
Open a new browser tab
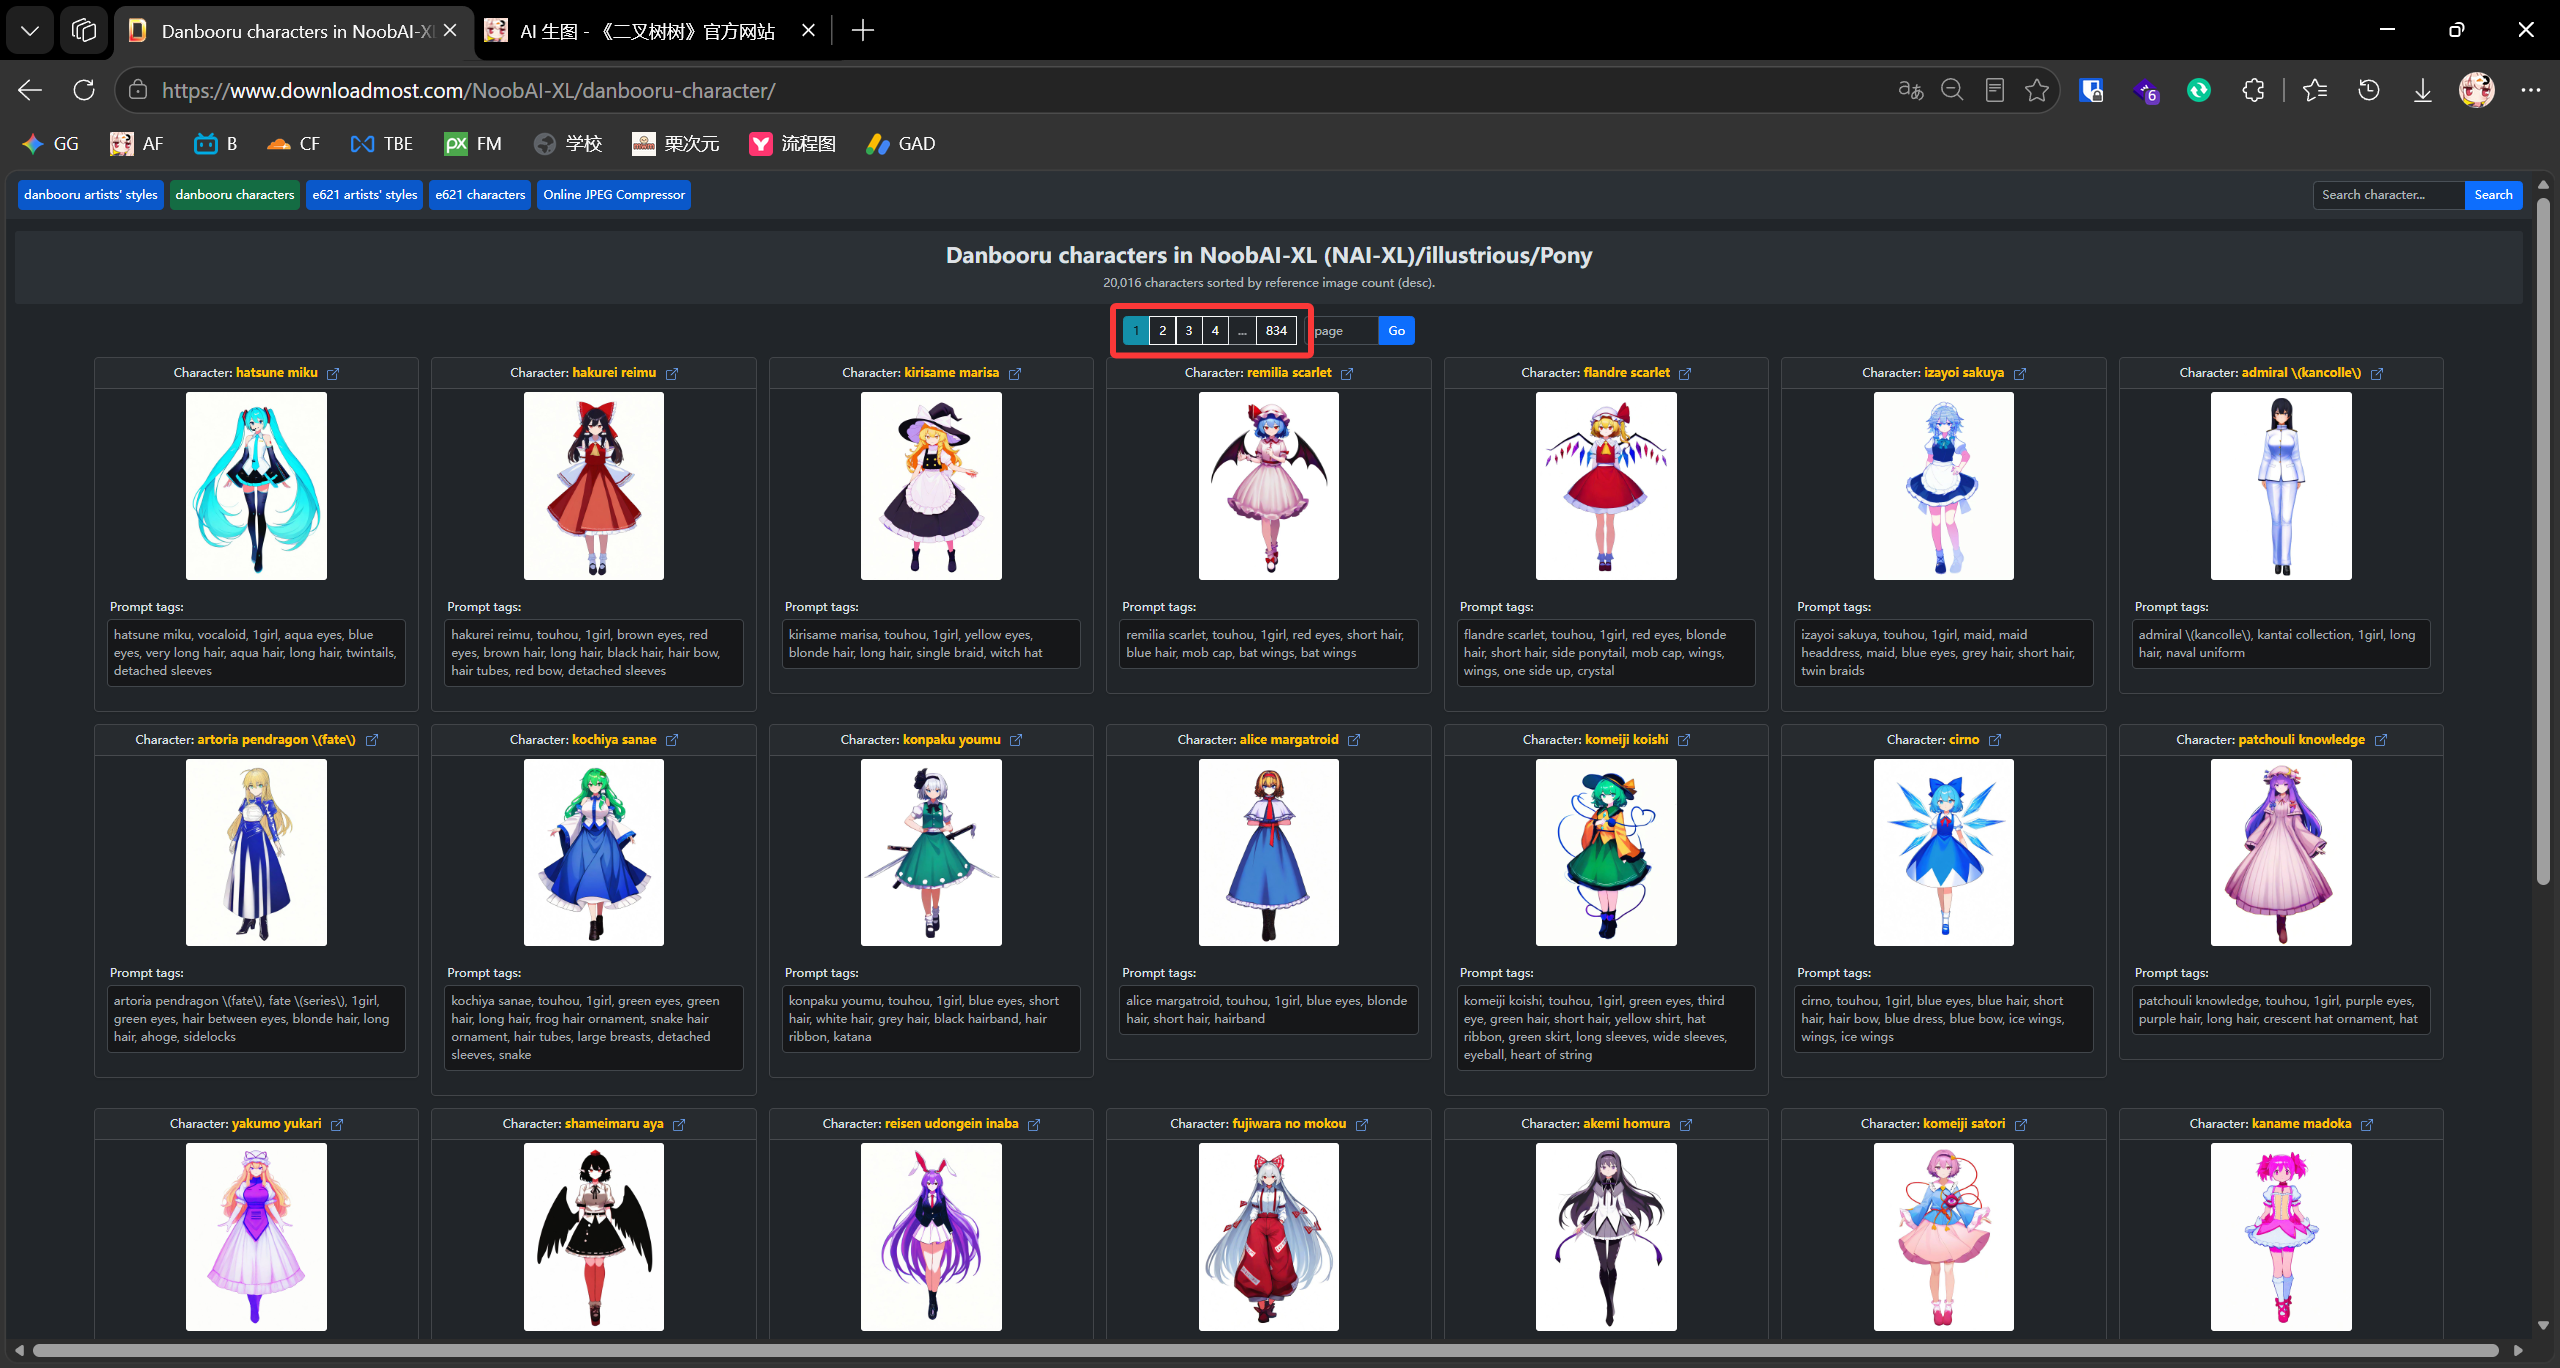862,30
